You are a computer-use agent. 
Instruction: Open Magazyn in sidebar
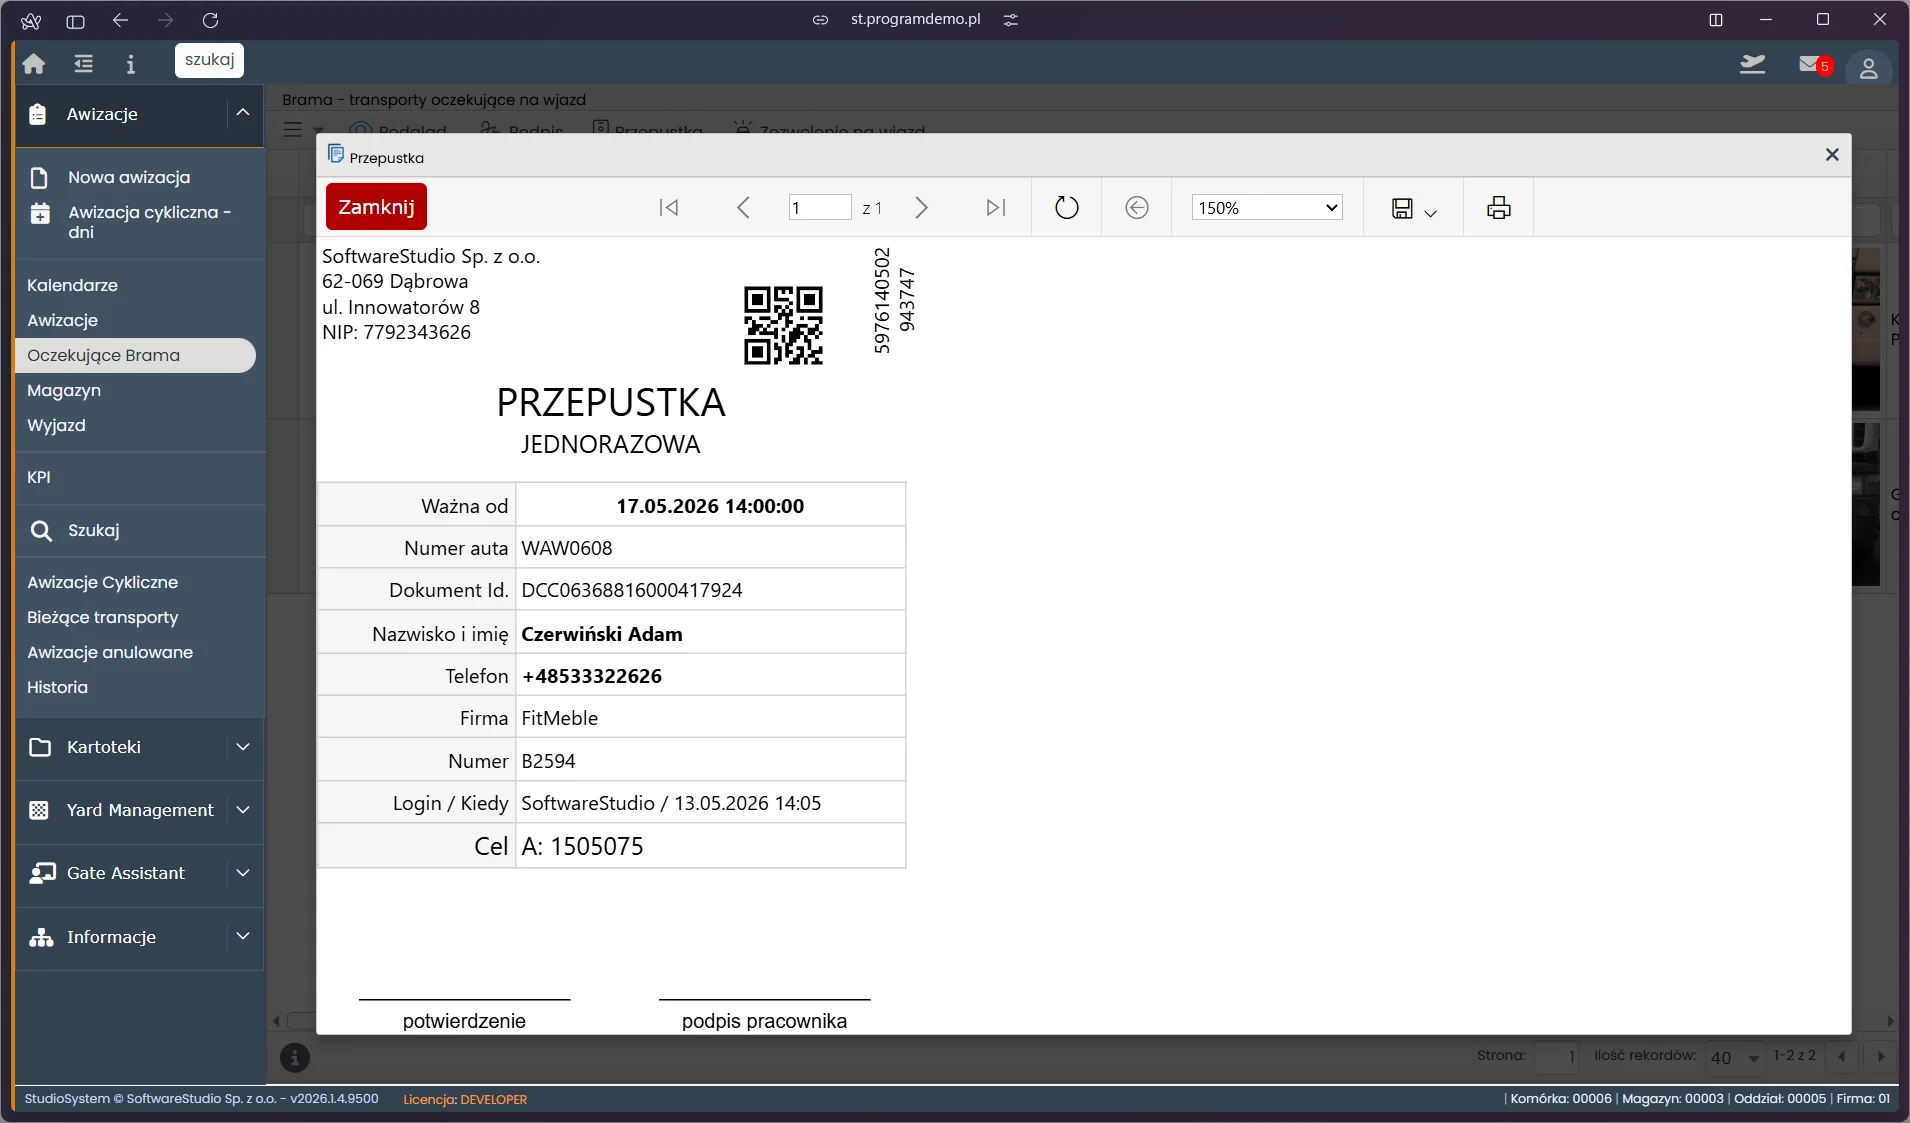[64, 390]
